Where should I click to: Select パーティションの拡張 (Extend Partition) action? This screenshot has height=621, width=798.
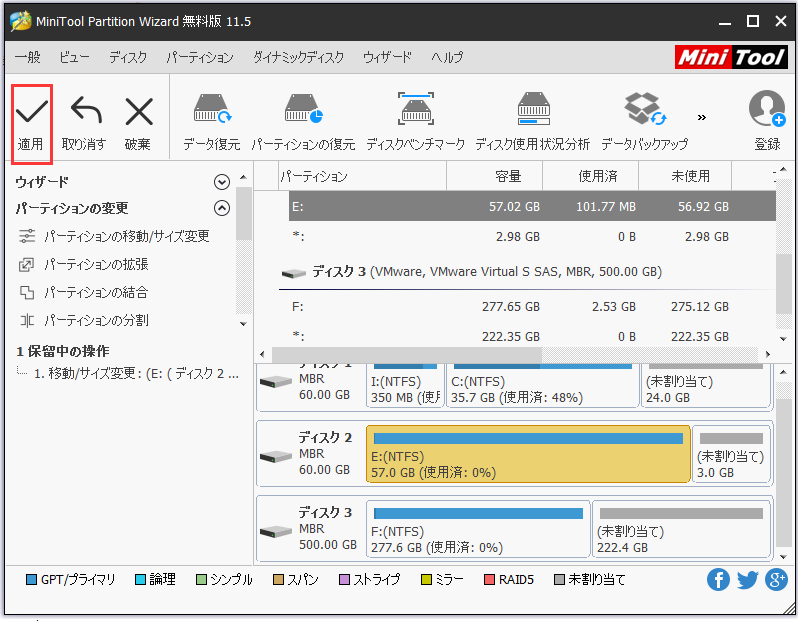83,264
